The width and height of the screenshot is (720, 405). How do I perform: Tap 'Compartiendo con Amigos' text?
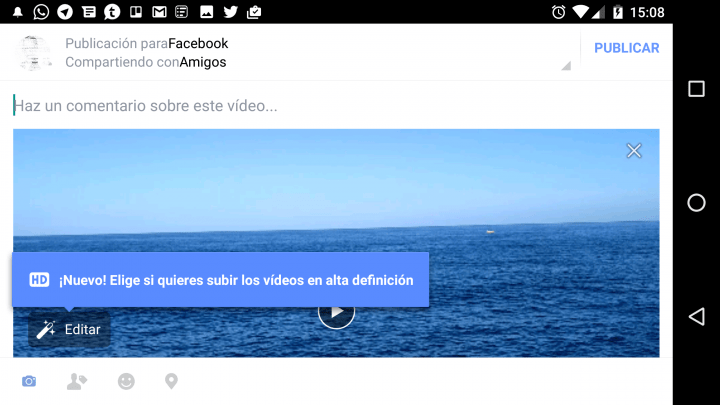pos(146,62)
